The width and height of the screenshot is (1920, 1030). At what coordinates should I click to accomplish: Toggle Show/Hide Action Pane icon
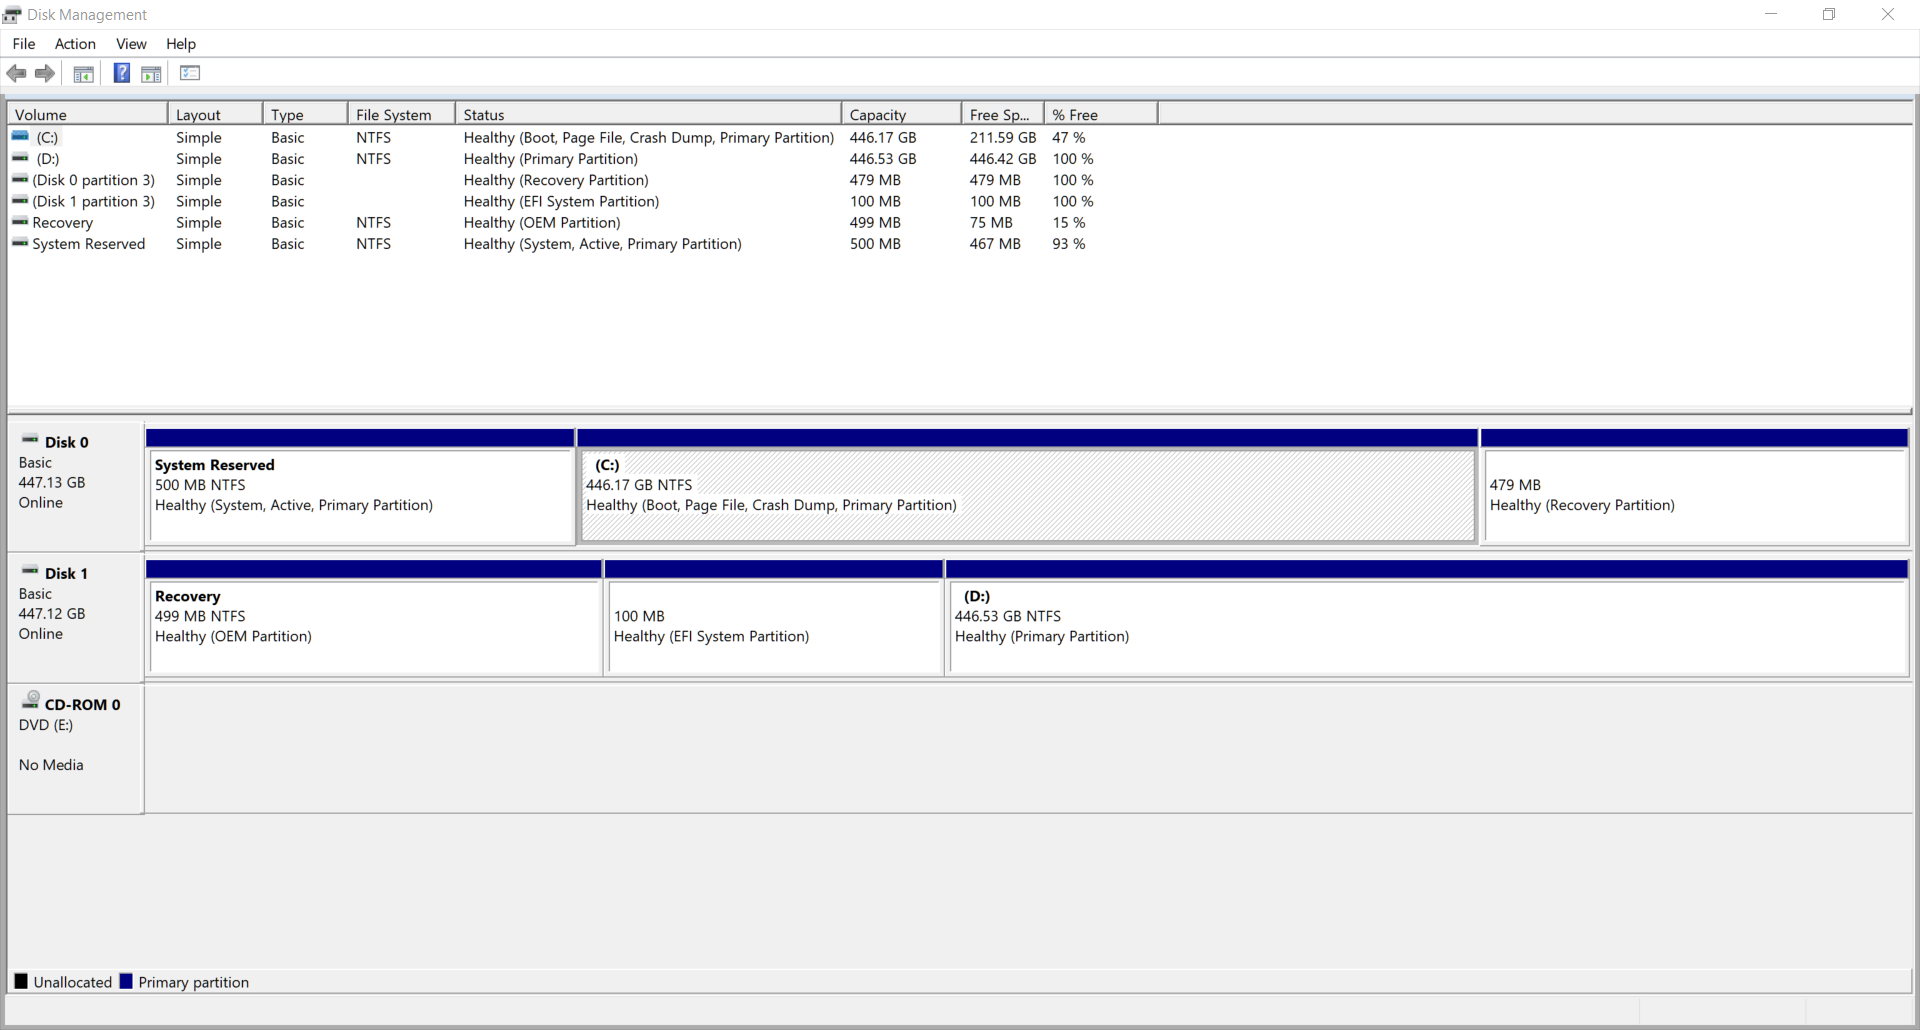[151, 73]
